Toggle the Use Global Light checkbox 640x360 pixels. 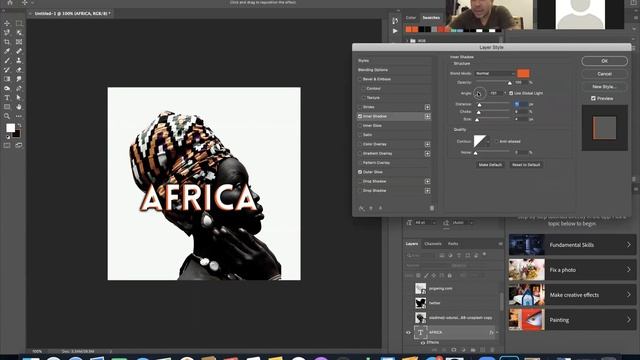pos(511,93)
